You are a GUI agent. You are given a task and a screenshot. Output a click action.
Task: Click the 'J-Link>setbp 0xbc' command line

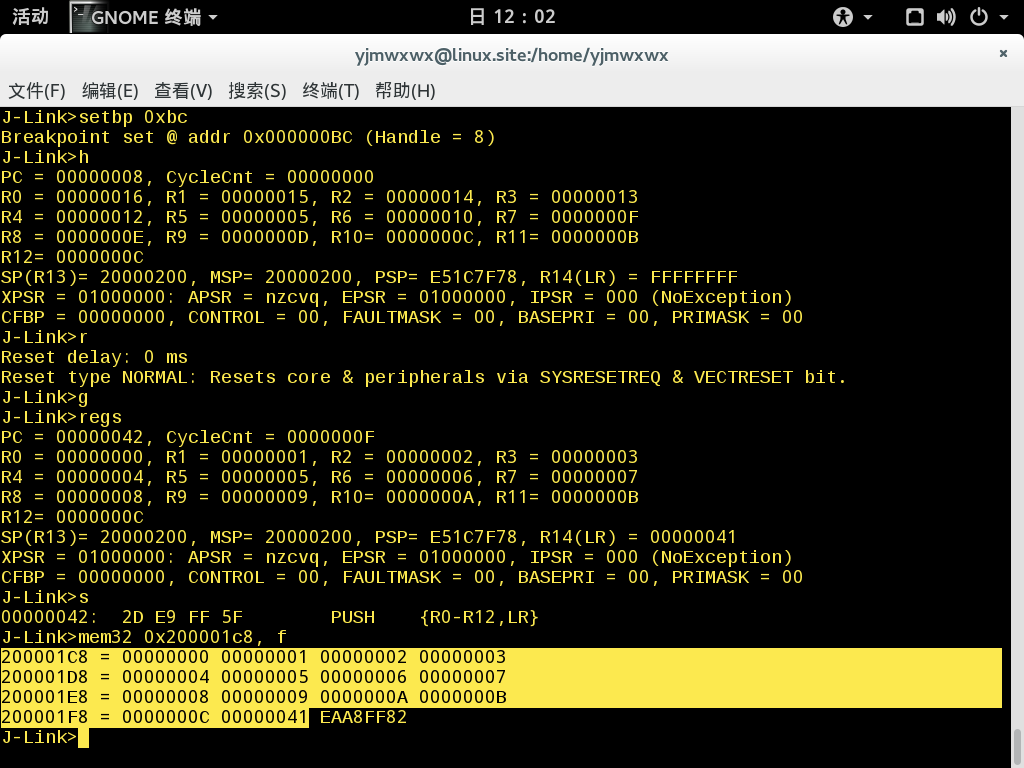(x=95, y=118)
